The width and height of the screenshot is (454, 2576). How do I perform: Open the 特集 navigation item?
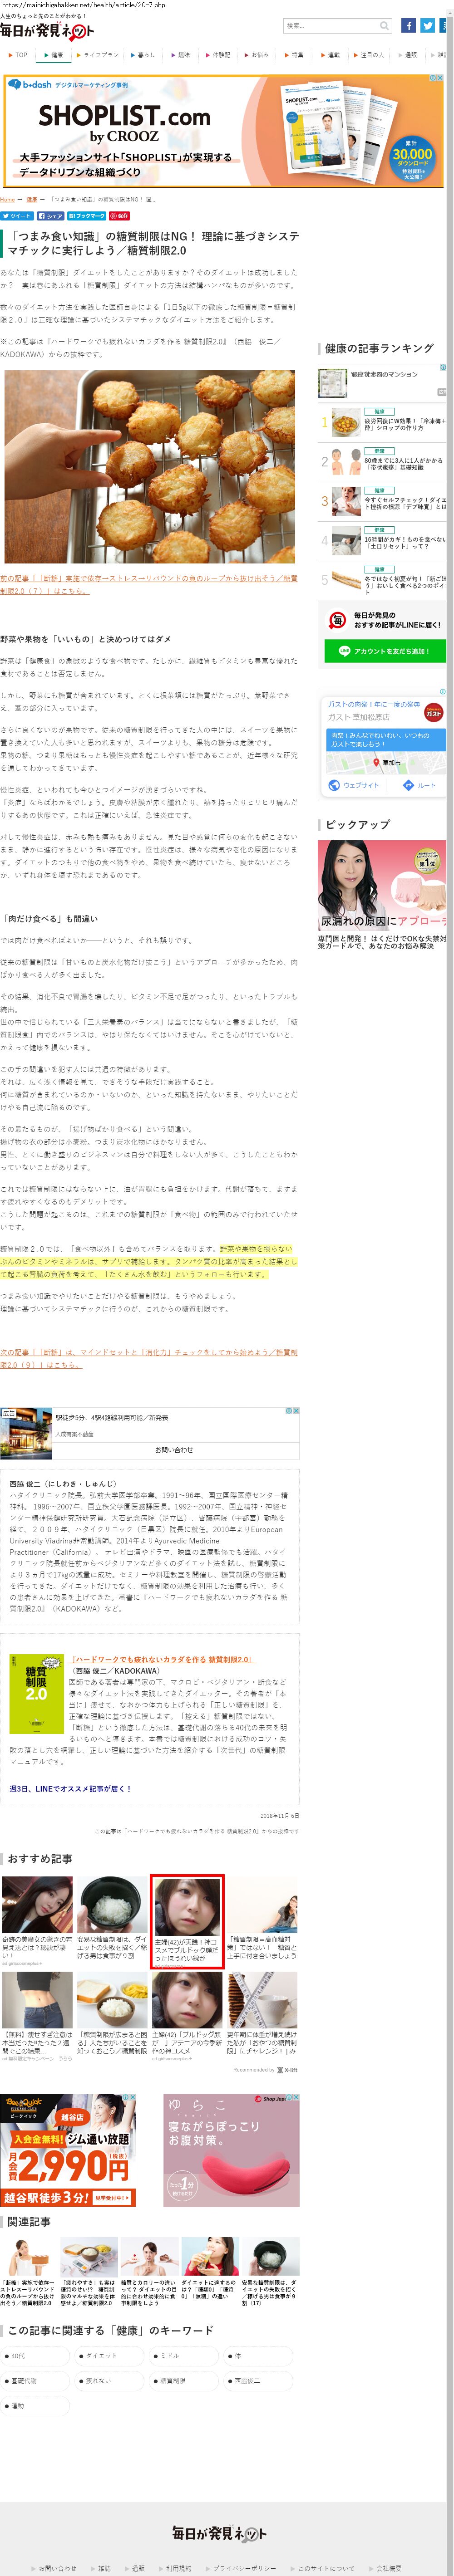(294, 55)
